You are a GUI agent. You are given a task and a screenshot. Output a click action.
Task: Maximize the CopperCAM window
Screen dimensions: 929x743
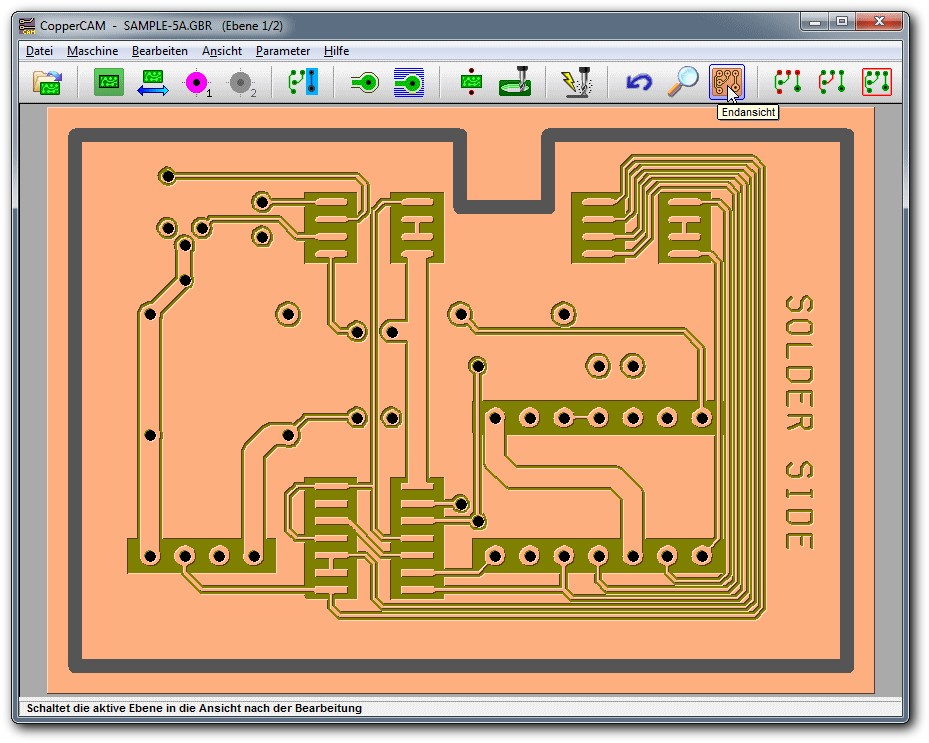click(842, 22)
